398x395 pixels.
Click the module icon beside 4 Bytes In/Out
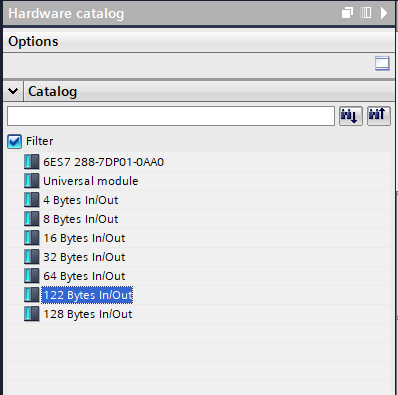click(x=32, y=200)
